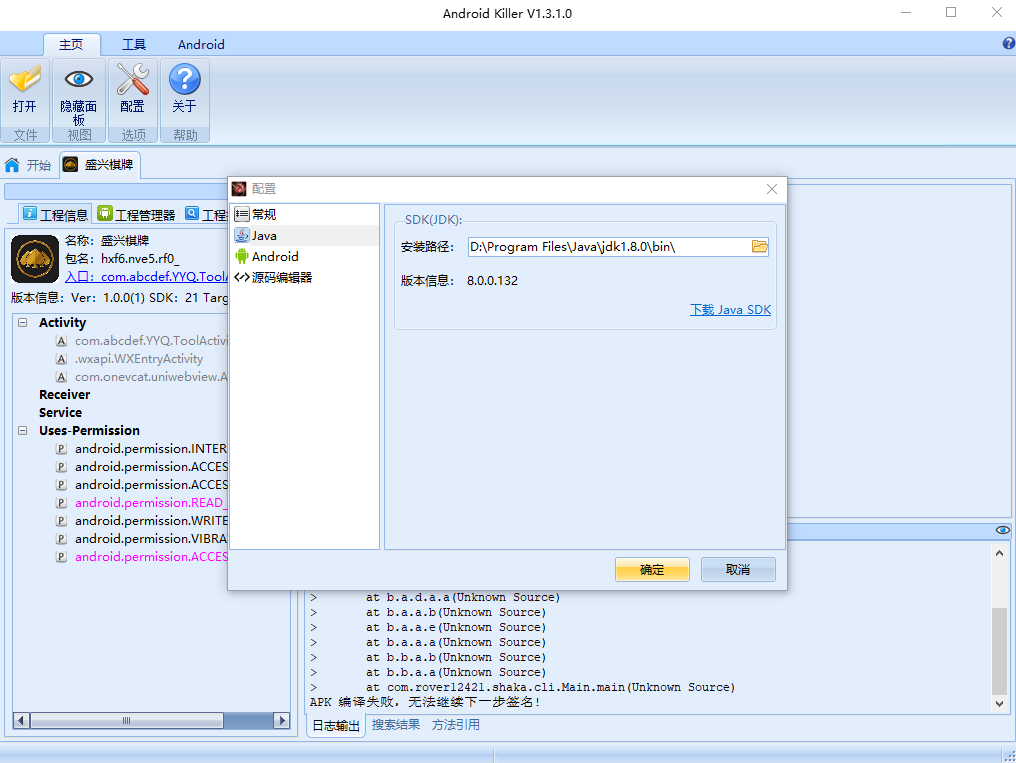Viewport: 1016px width, 763px height.
Task: Toggle eye icon in log panel header
Action: click(x=1002, y=530)
